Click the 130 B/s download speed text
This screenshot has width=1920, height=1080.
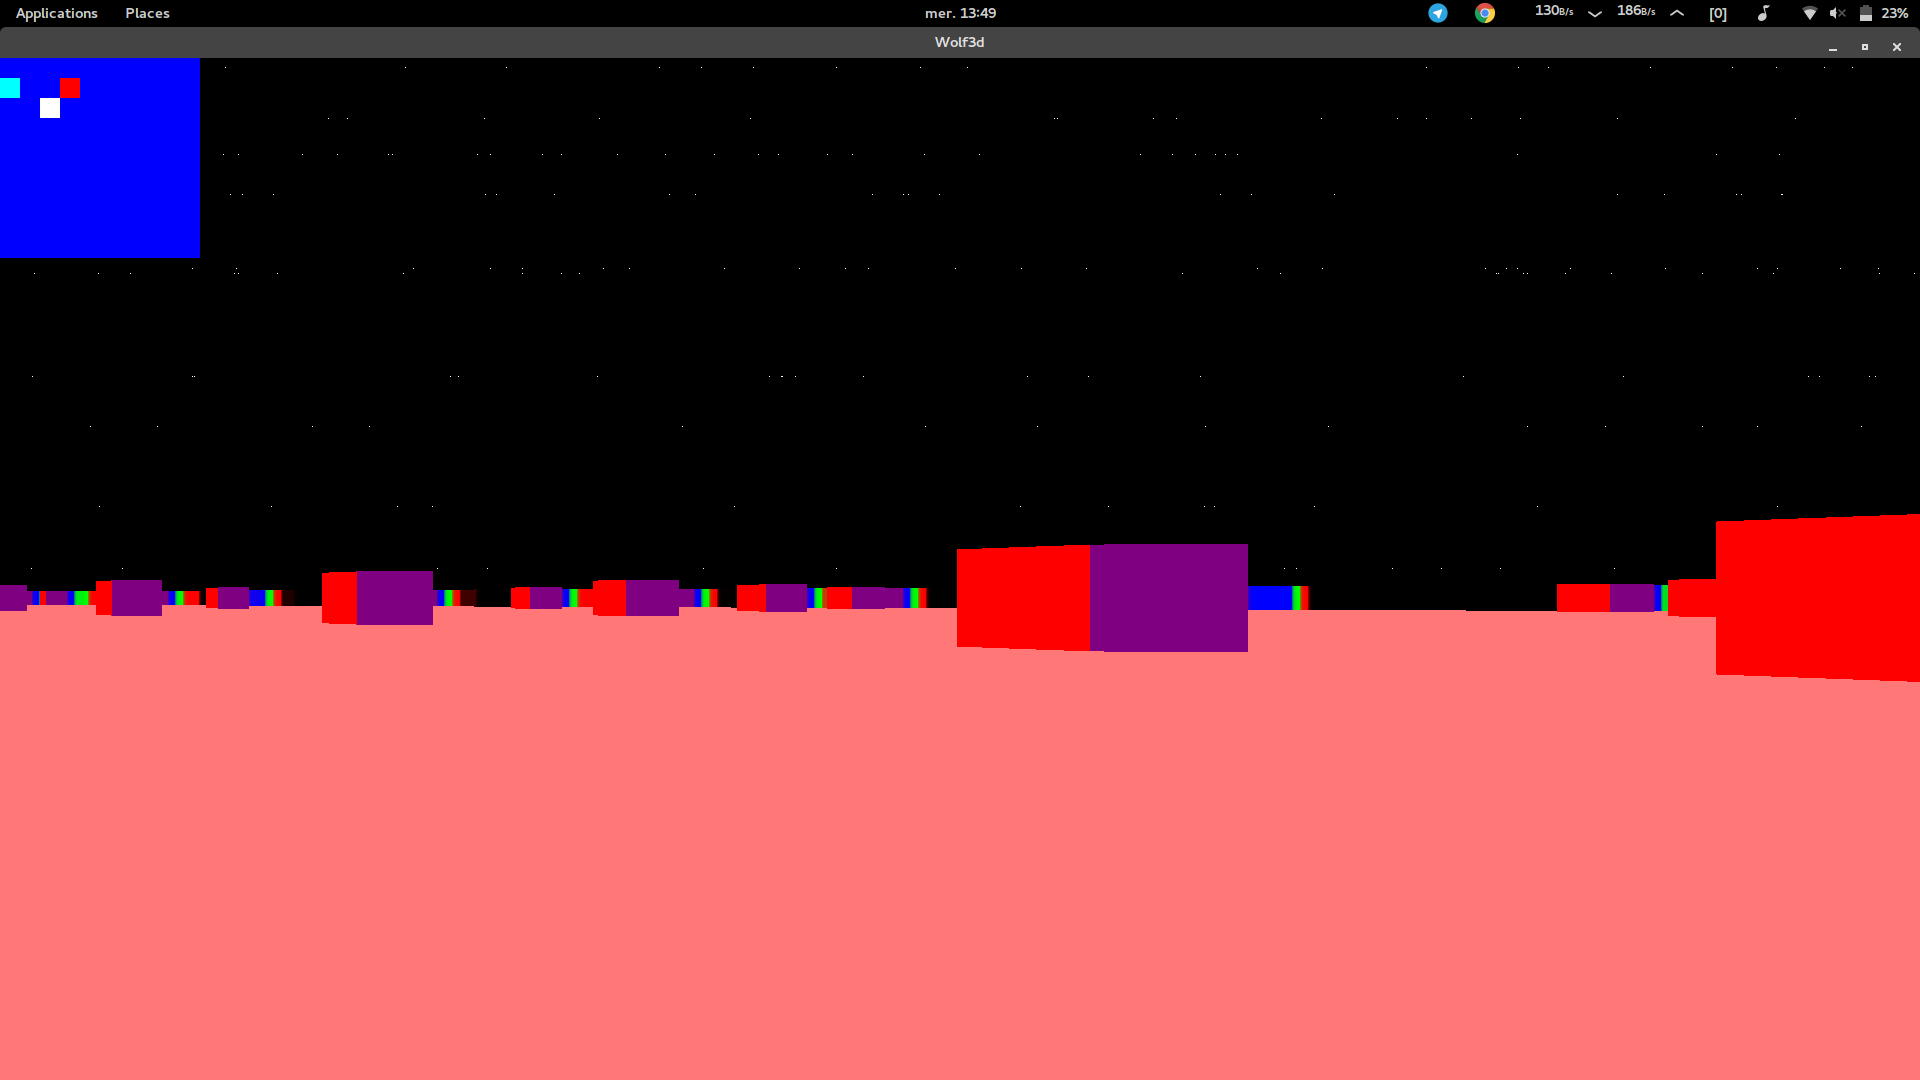(1554, 11)
